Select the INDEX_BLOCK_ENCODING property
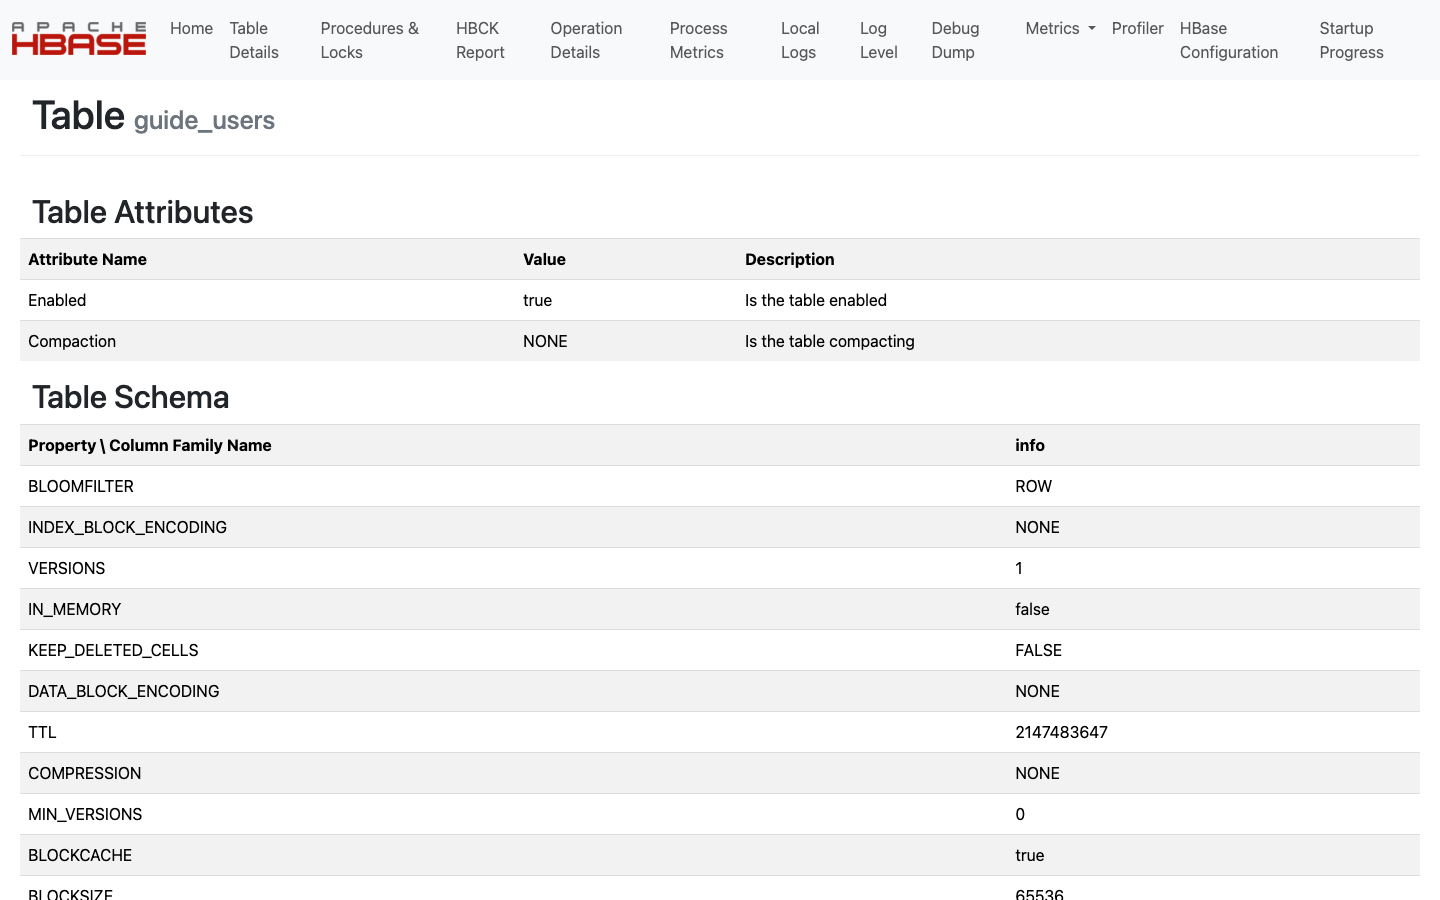This screenshot has width=1440, height=900. (x=127, y=527)
